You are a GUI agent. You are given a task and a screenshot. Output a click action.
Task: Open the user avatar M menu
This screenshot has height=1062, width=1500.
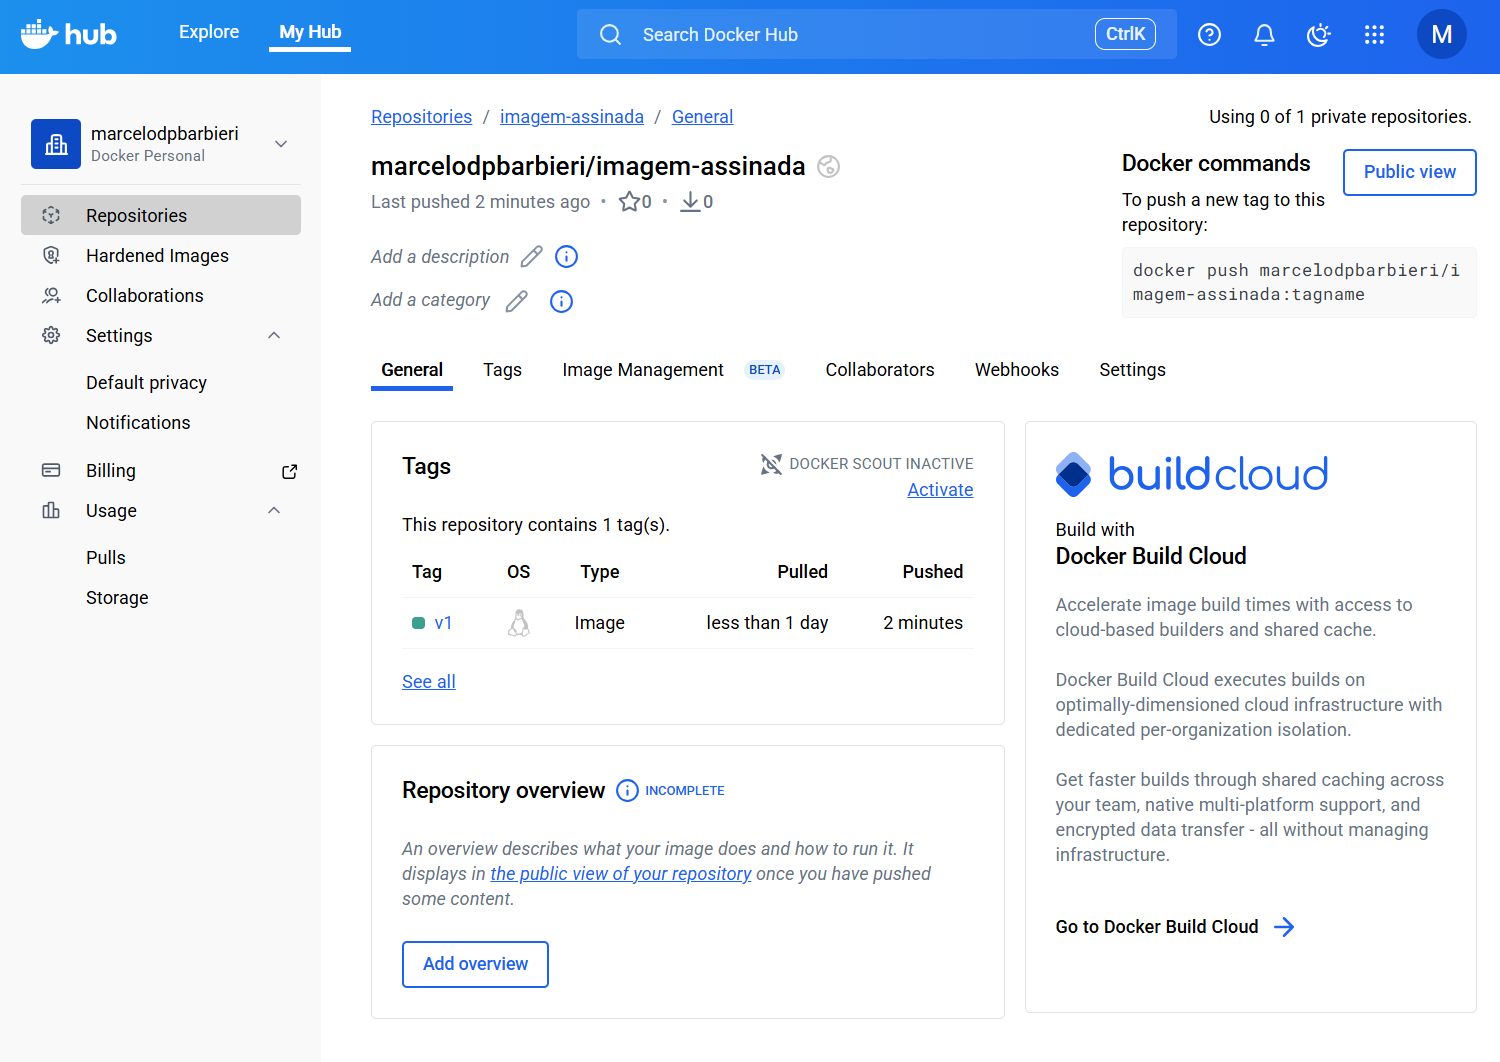click(x=1441, y=35)
